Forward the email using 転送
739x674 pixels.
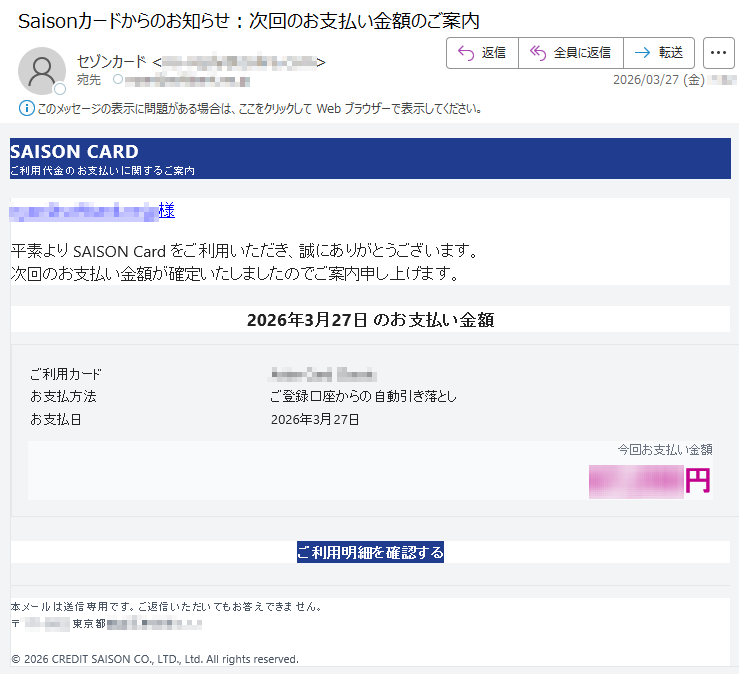658,53
